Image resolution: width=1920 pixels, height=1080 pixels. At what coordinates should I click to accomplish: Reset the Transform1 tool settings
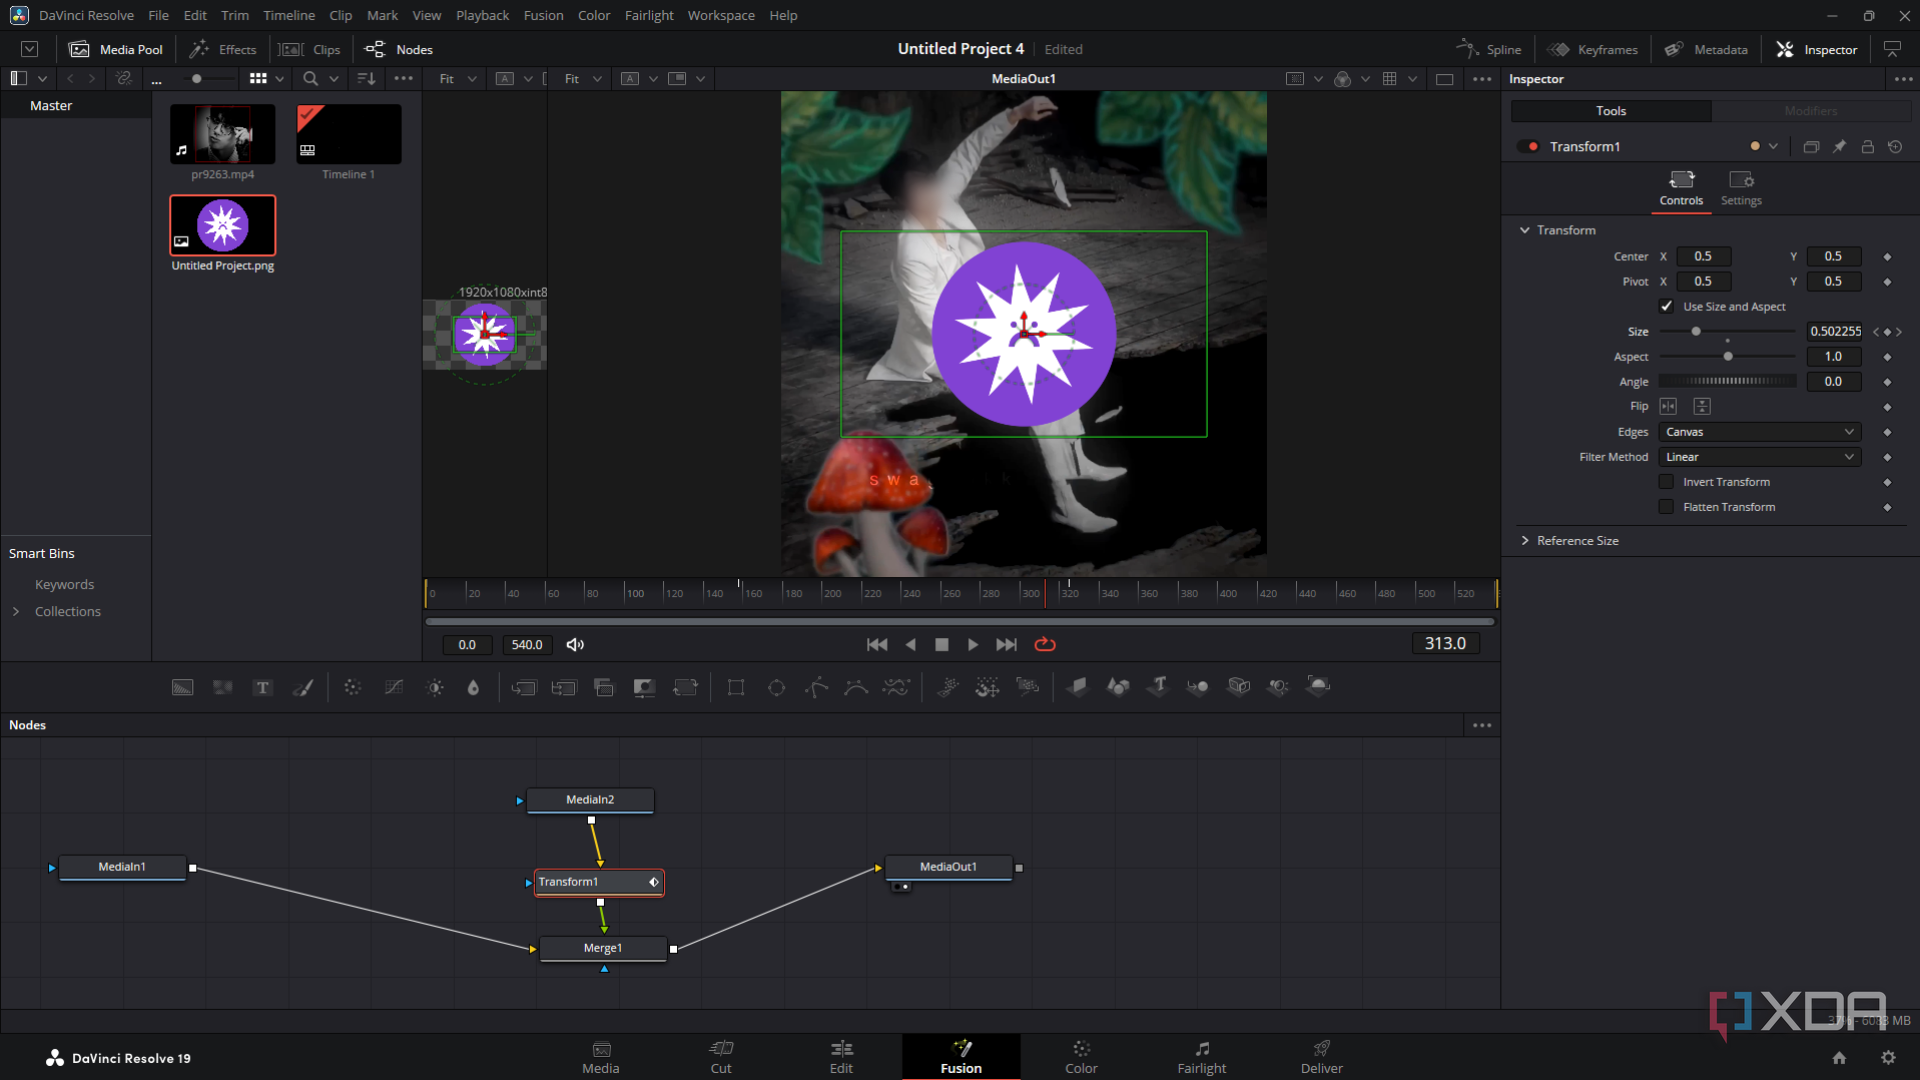tap(1895, 147)
